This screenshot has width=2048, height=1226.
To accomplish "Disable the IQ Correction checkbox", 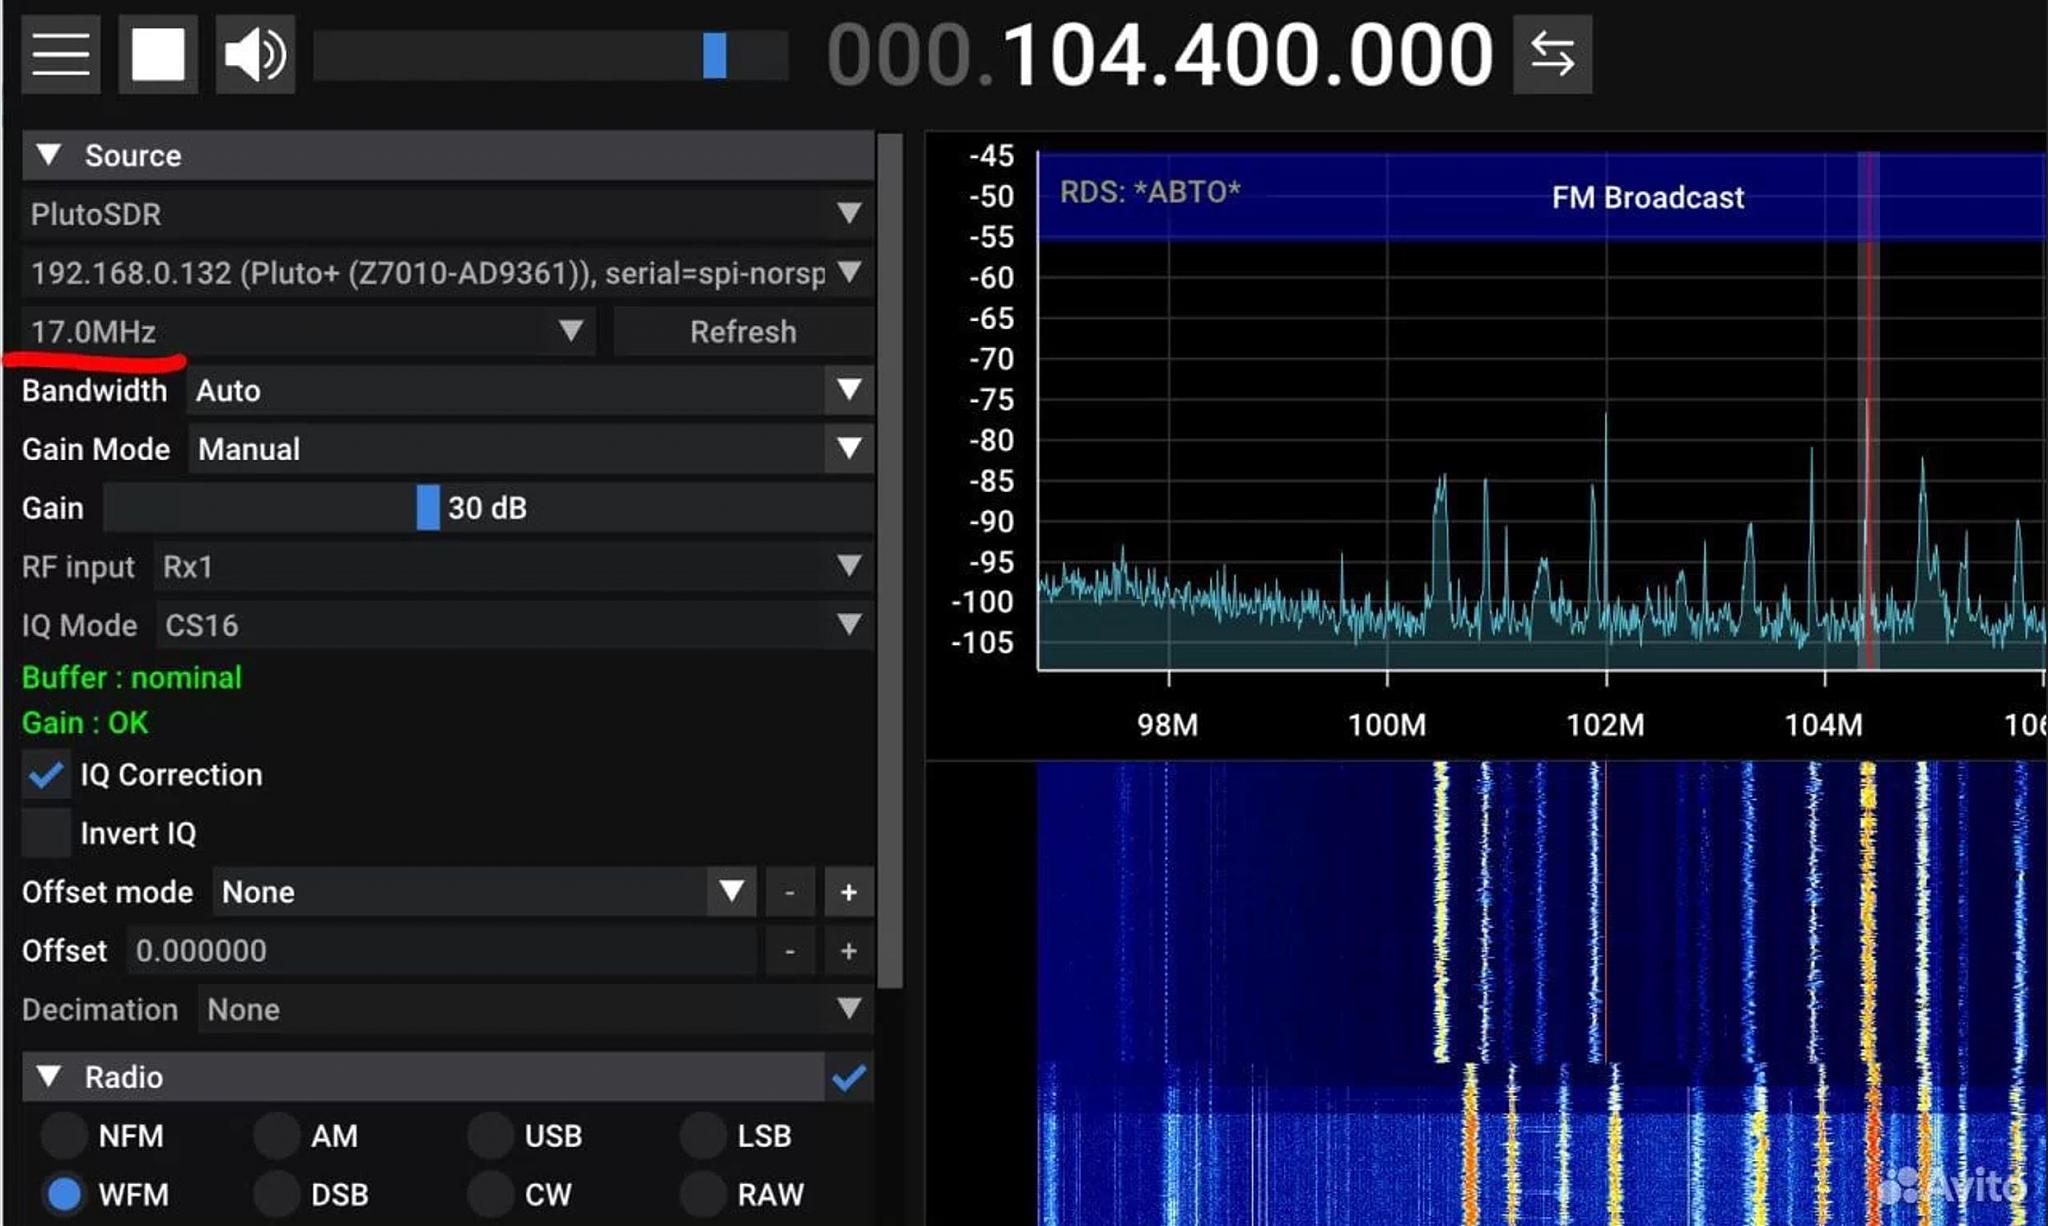I will point(46,775).
